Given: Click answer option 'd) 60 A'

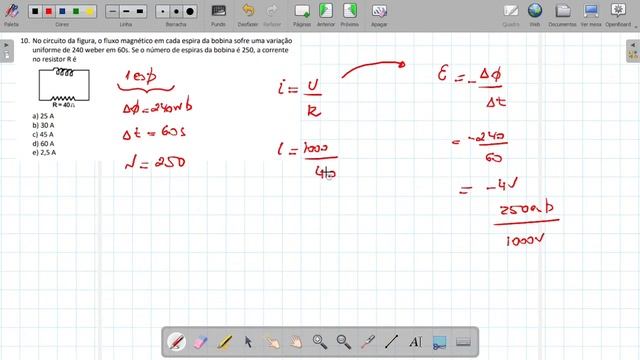Looking at the screenshot, I should point(43,144).
